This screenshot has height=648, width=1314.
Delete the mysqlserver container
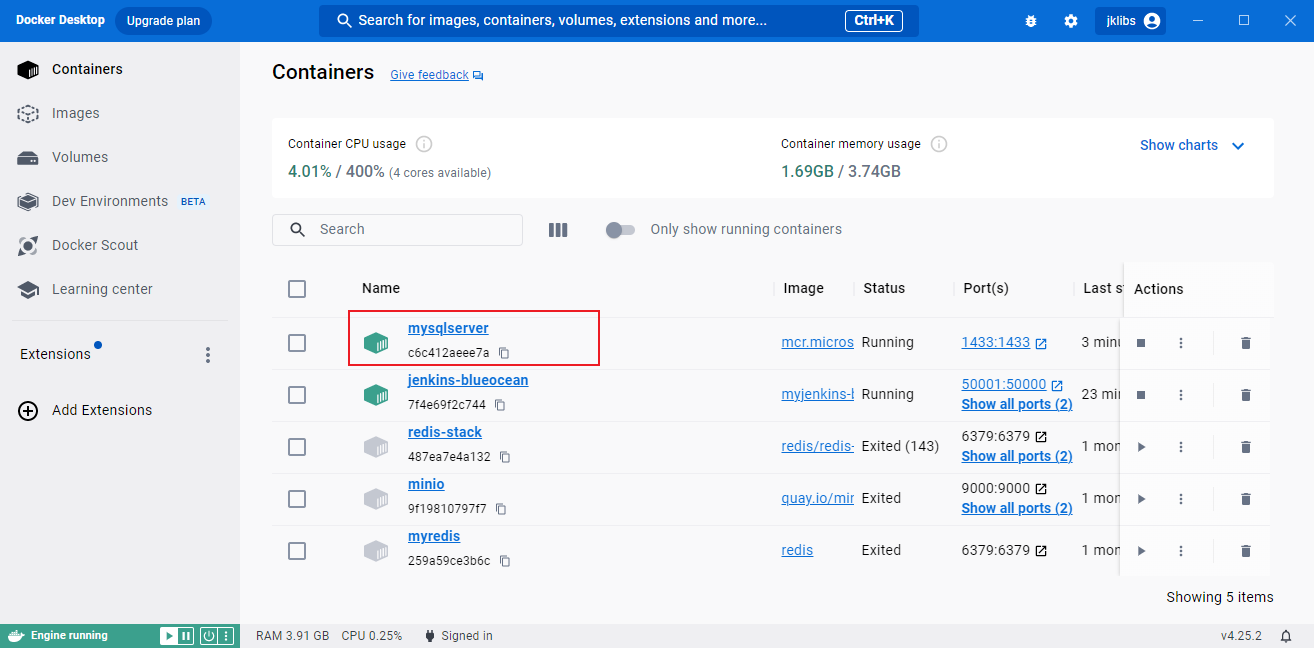click(1245, 343)
